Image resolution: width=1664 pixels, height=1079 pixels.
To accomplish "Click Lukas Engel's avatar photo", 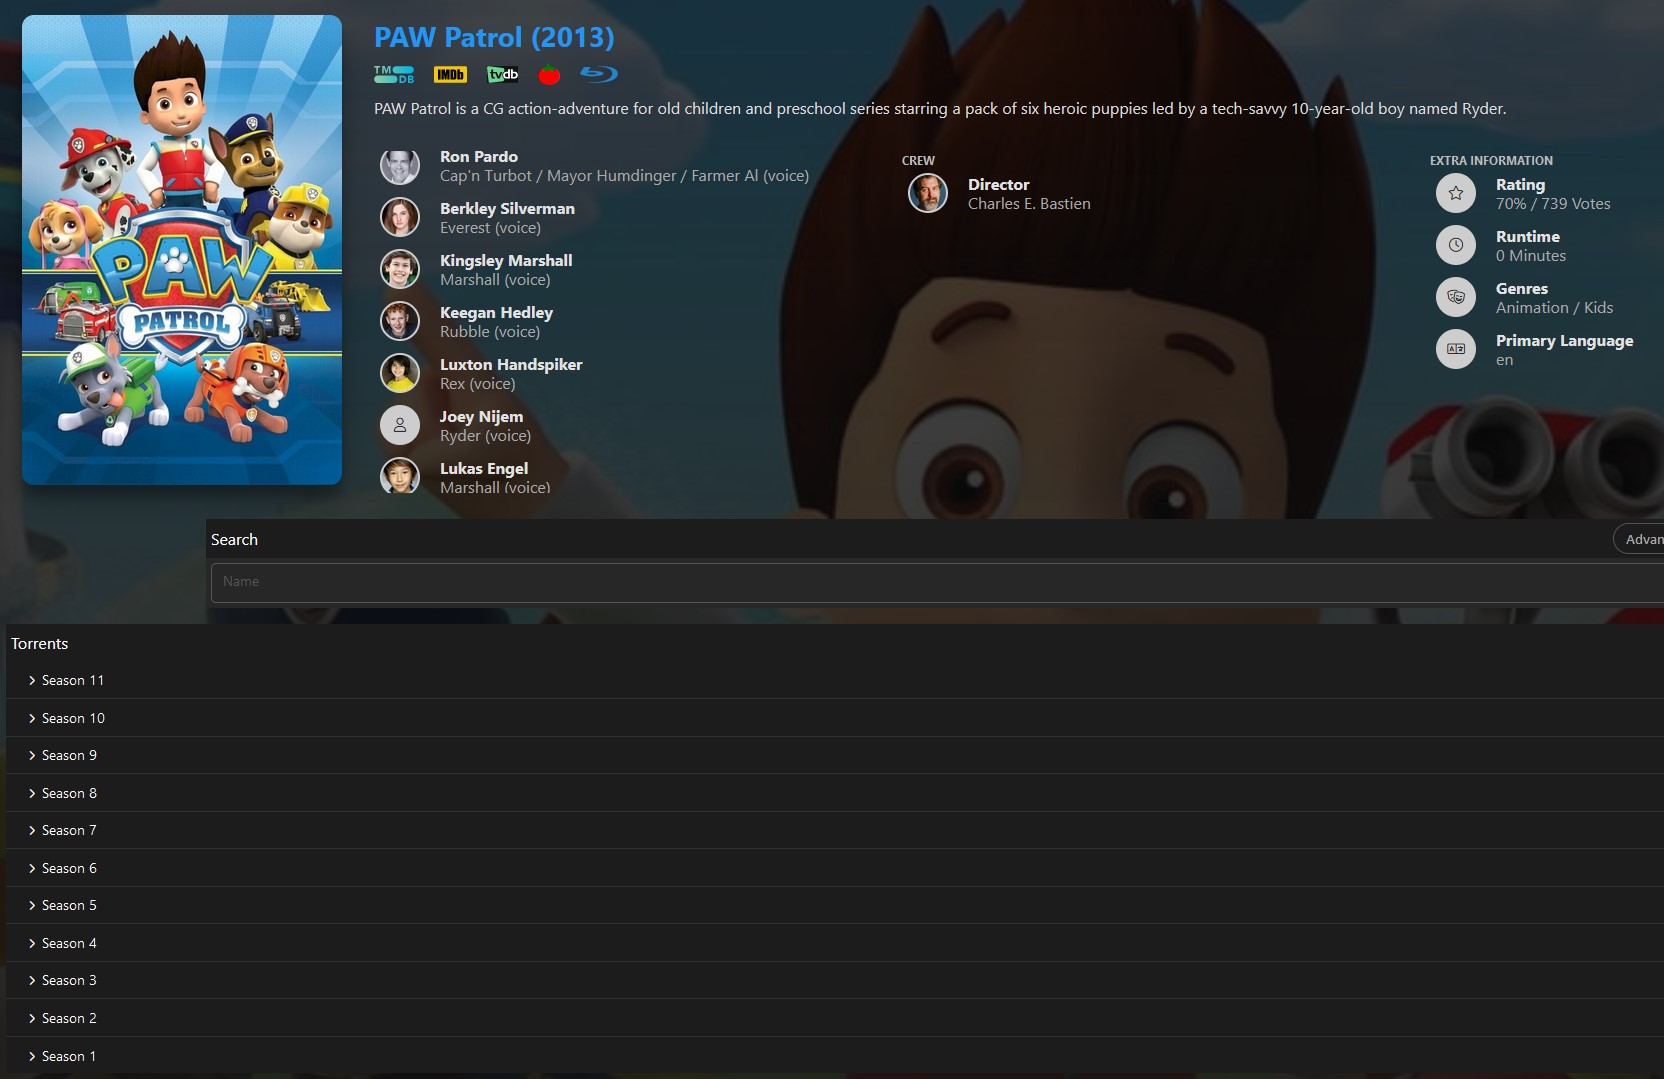I will pos(400,476).
